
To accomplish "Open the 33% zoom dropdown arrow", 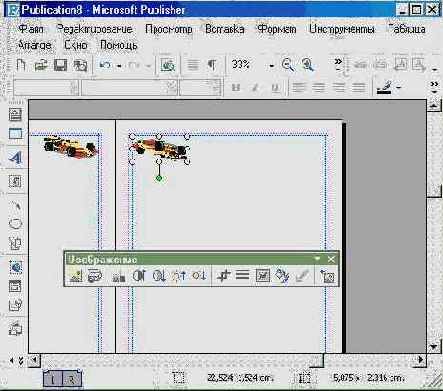I will 272,66.
